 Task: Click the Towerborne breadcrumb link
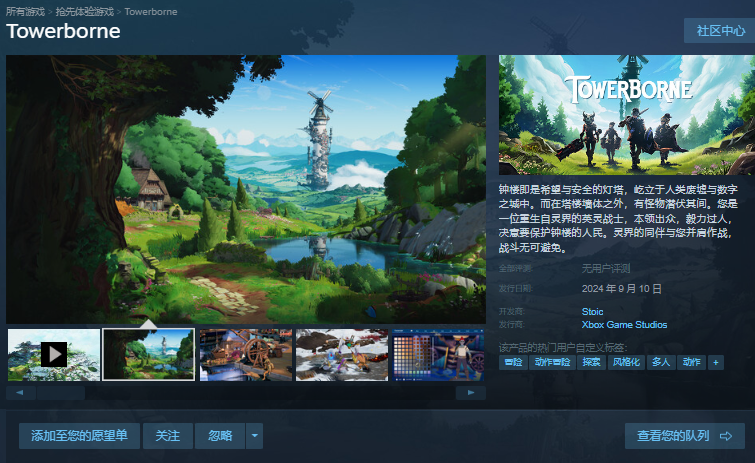[x=151, y=12]
